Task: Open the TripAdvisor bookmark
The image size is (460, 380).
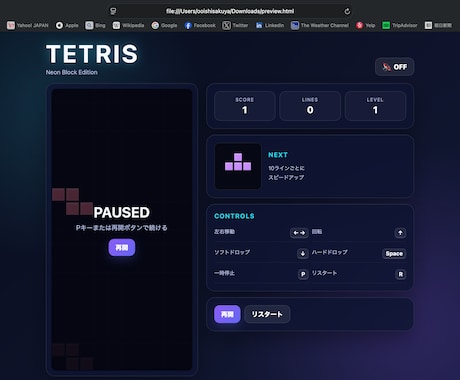Action: pyautogui.click(x=400, y=25)
